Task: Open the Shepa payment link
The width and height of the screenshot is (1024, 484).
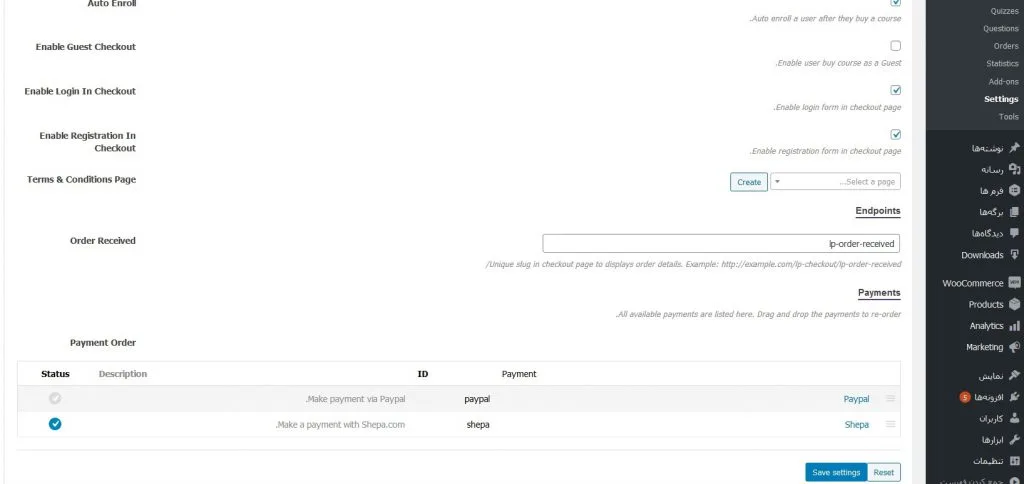Action: point(857,425)
